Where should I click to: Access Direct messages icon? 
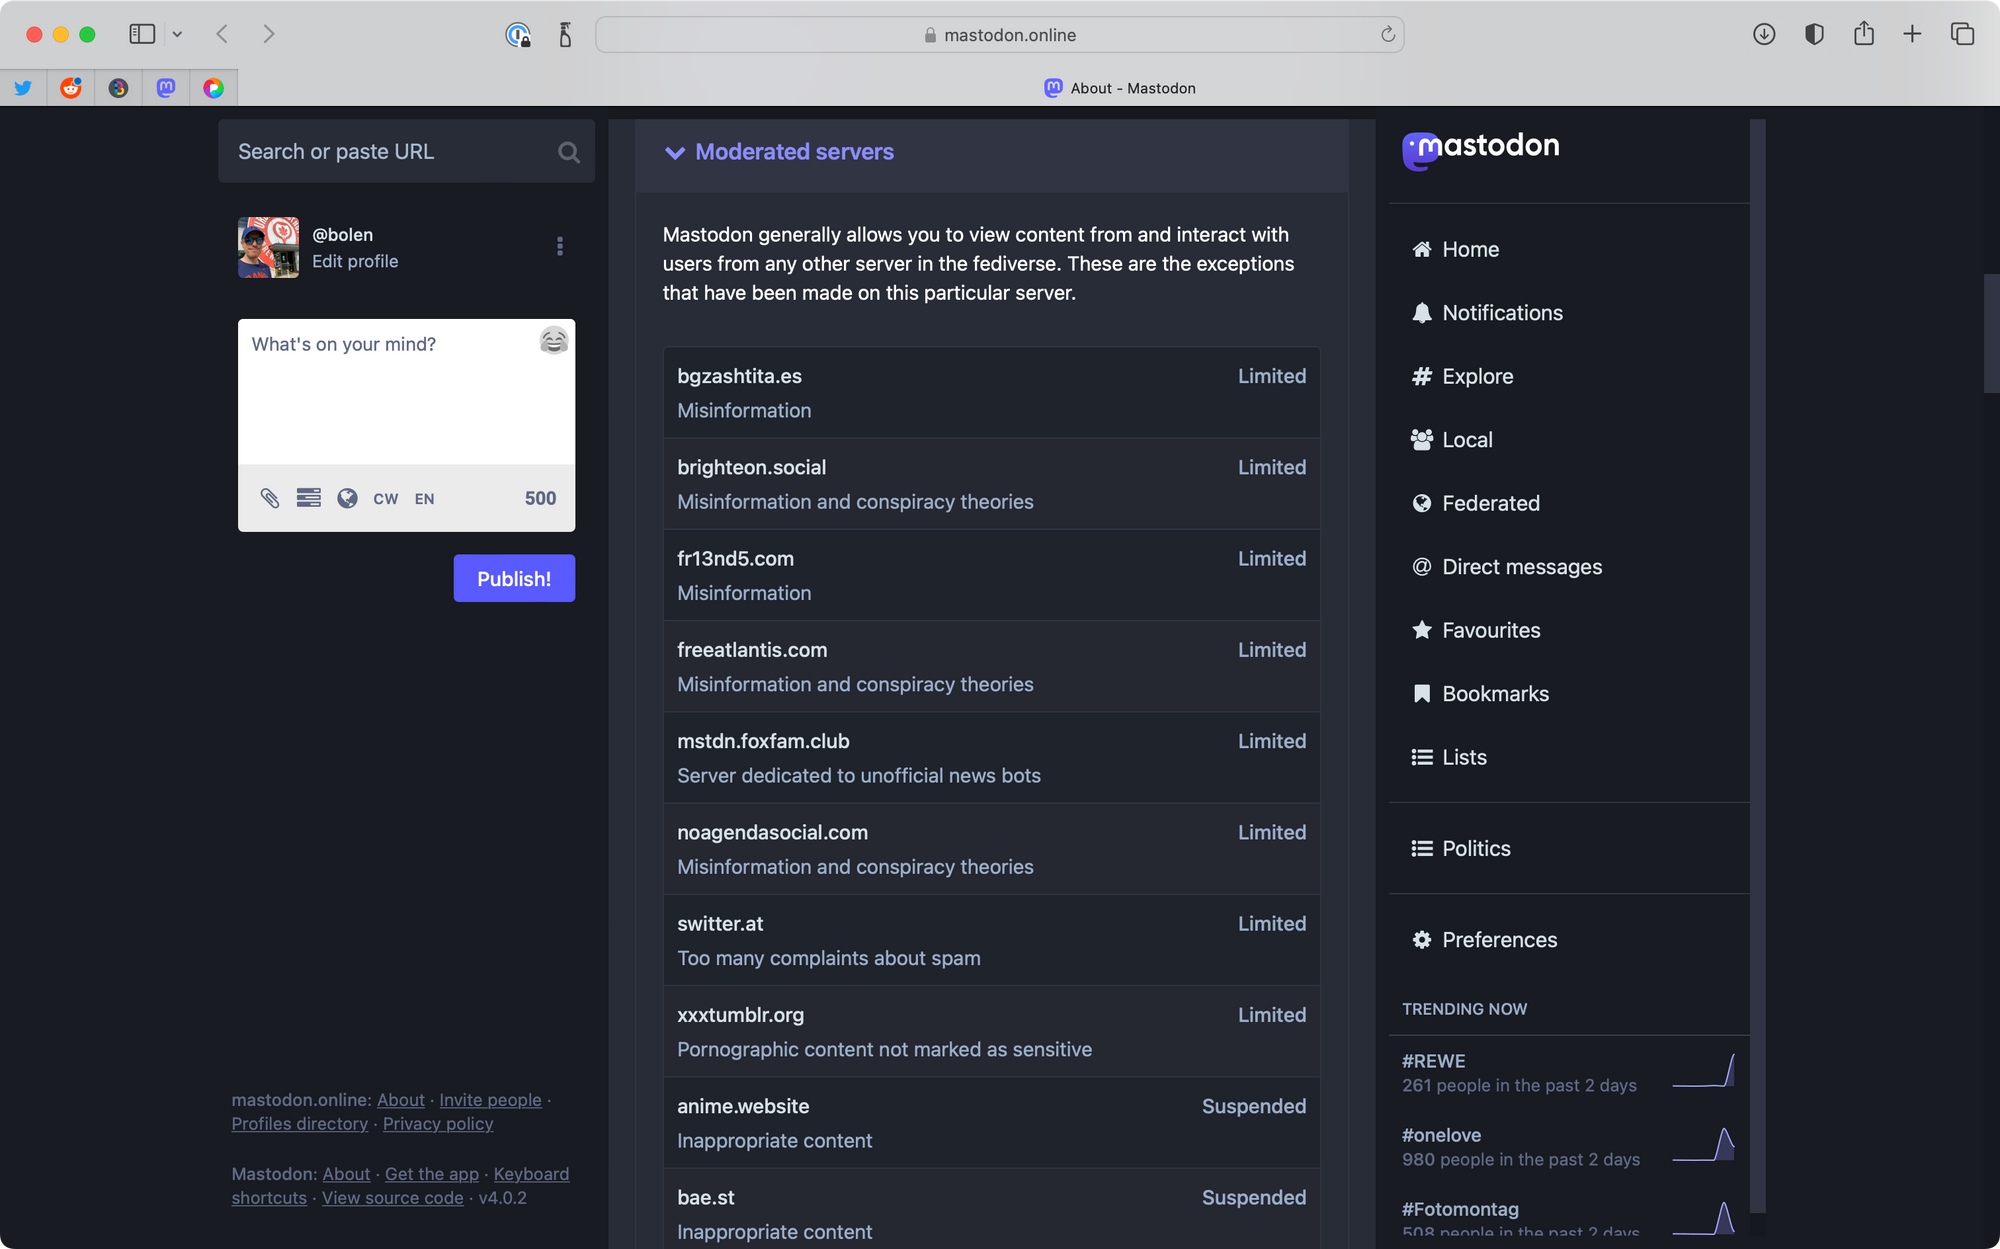coord(1420,566)
